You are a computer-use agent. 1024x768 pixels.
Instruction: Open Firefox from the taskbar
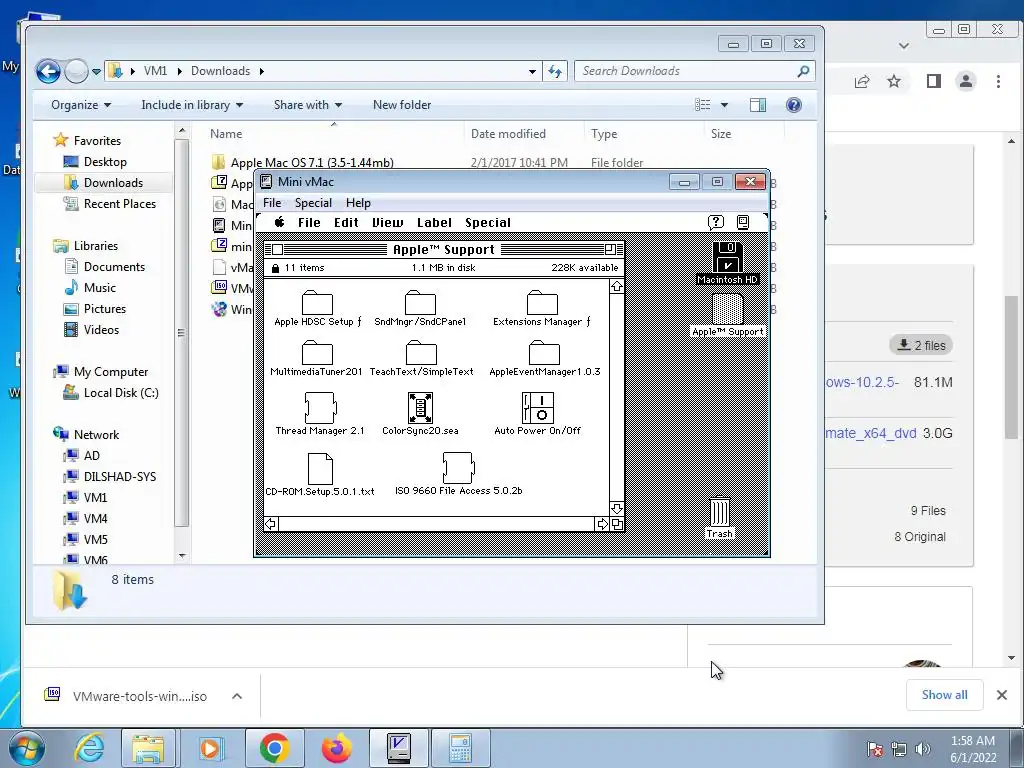(x=336, y=748)
